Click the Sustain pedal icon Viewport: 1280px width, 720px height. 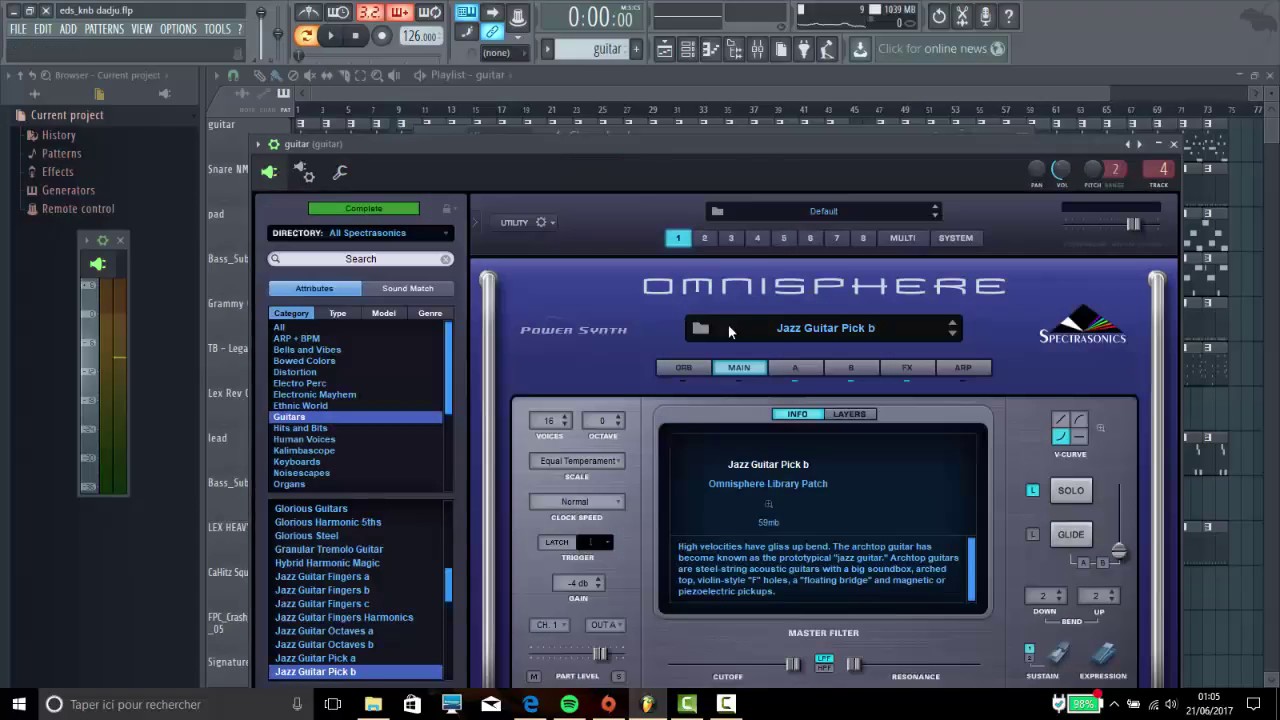pos(1059,655)
